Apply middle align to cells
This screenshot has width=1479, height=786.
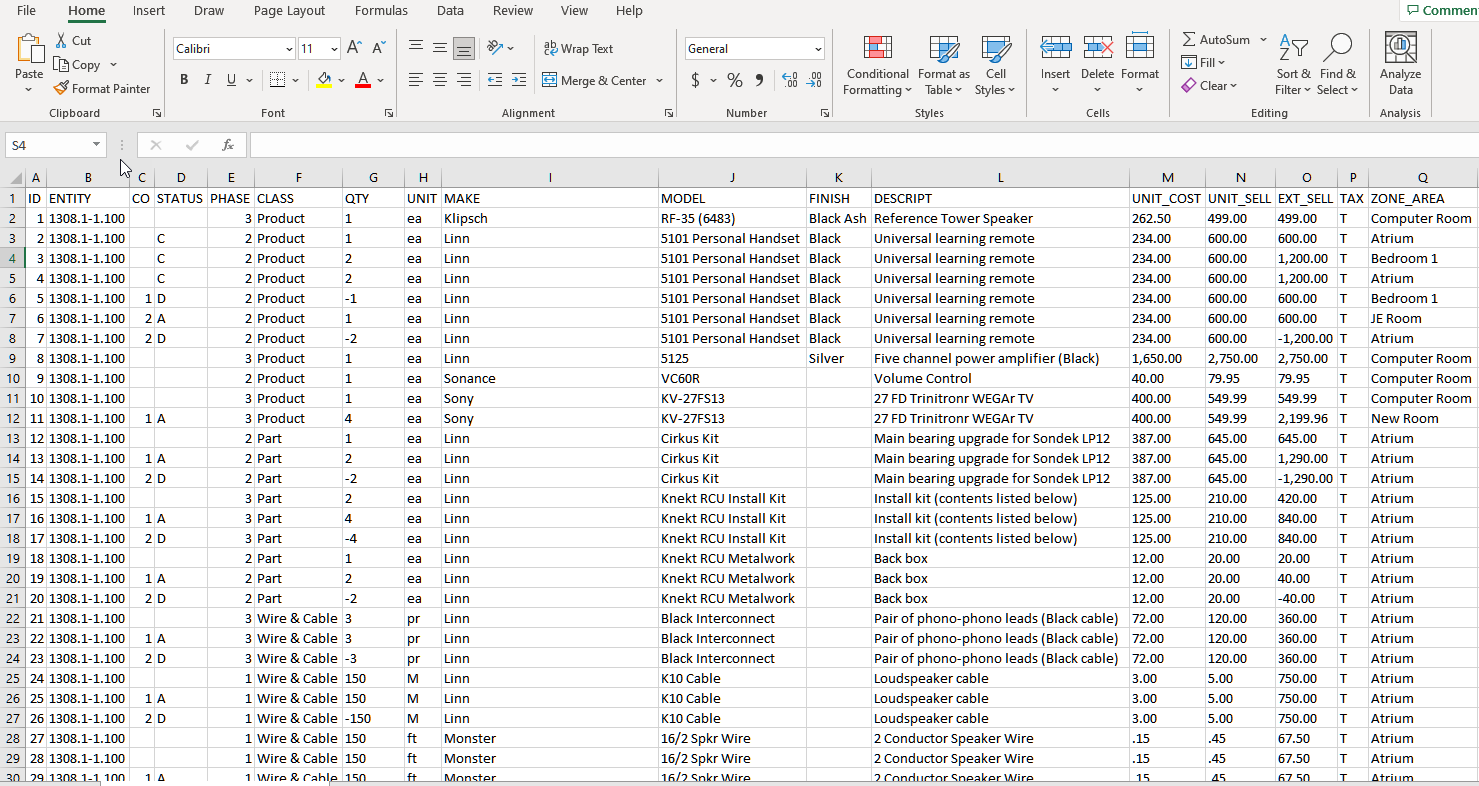pos(440,48)
